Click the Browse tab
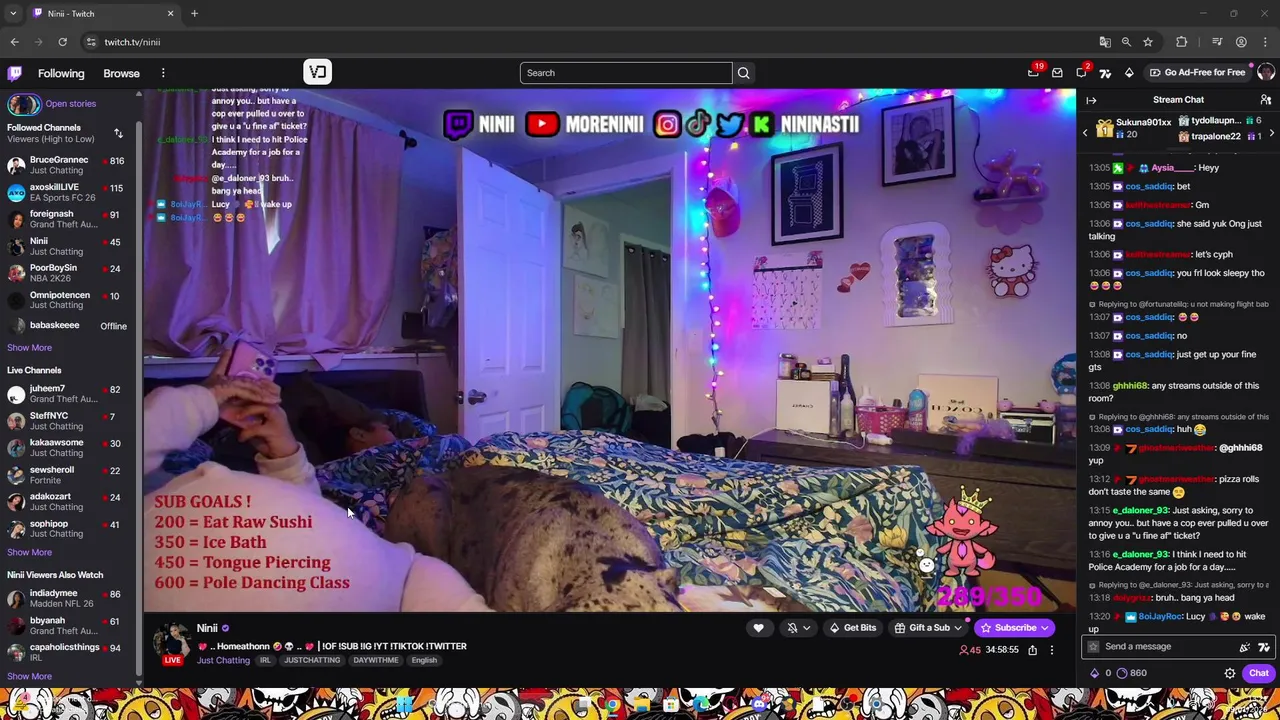1280x720 pixels. click(121, 73)
